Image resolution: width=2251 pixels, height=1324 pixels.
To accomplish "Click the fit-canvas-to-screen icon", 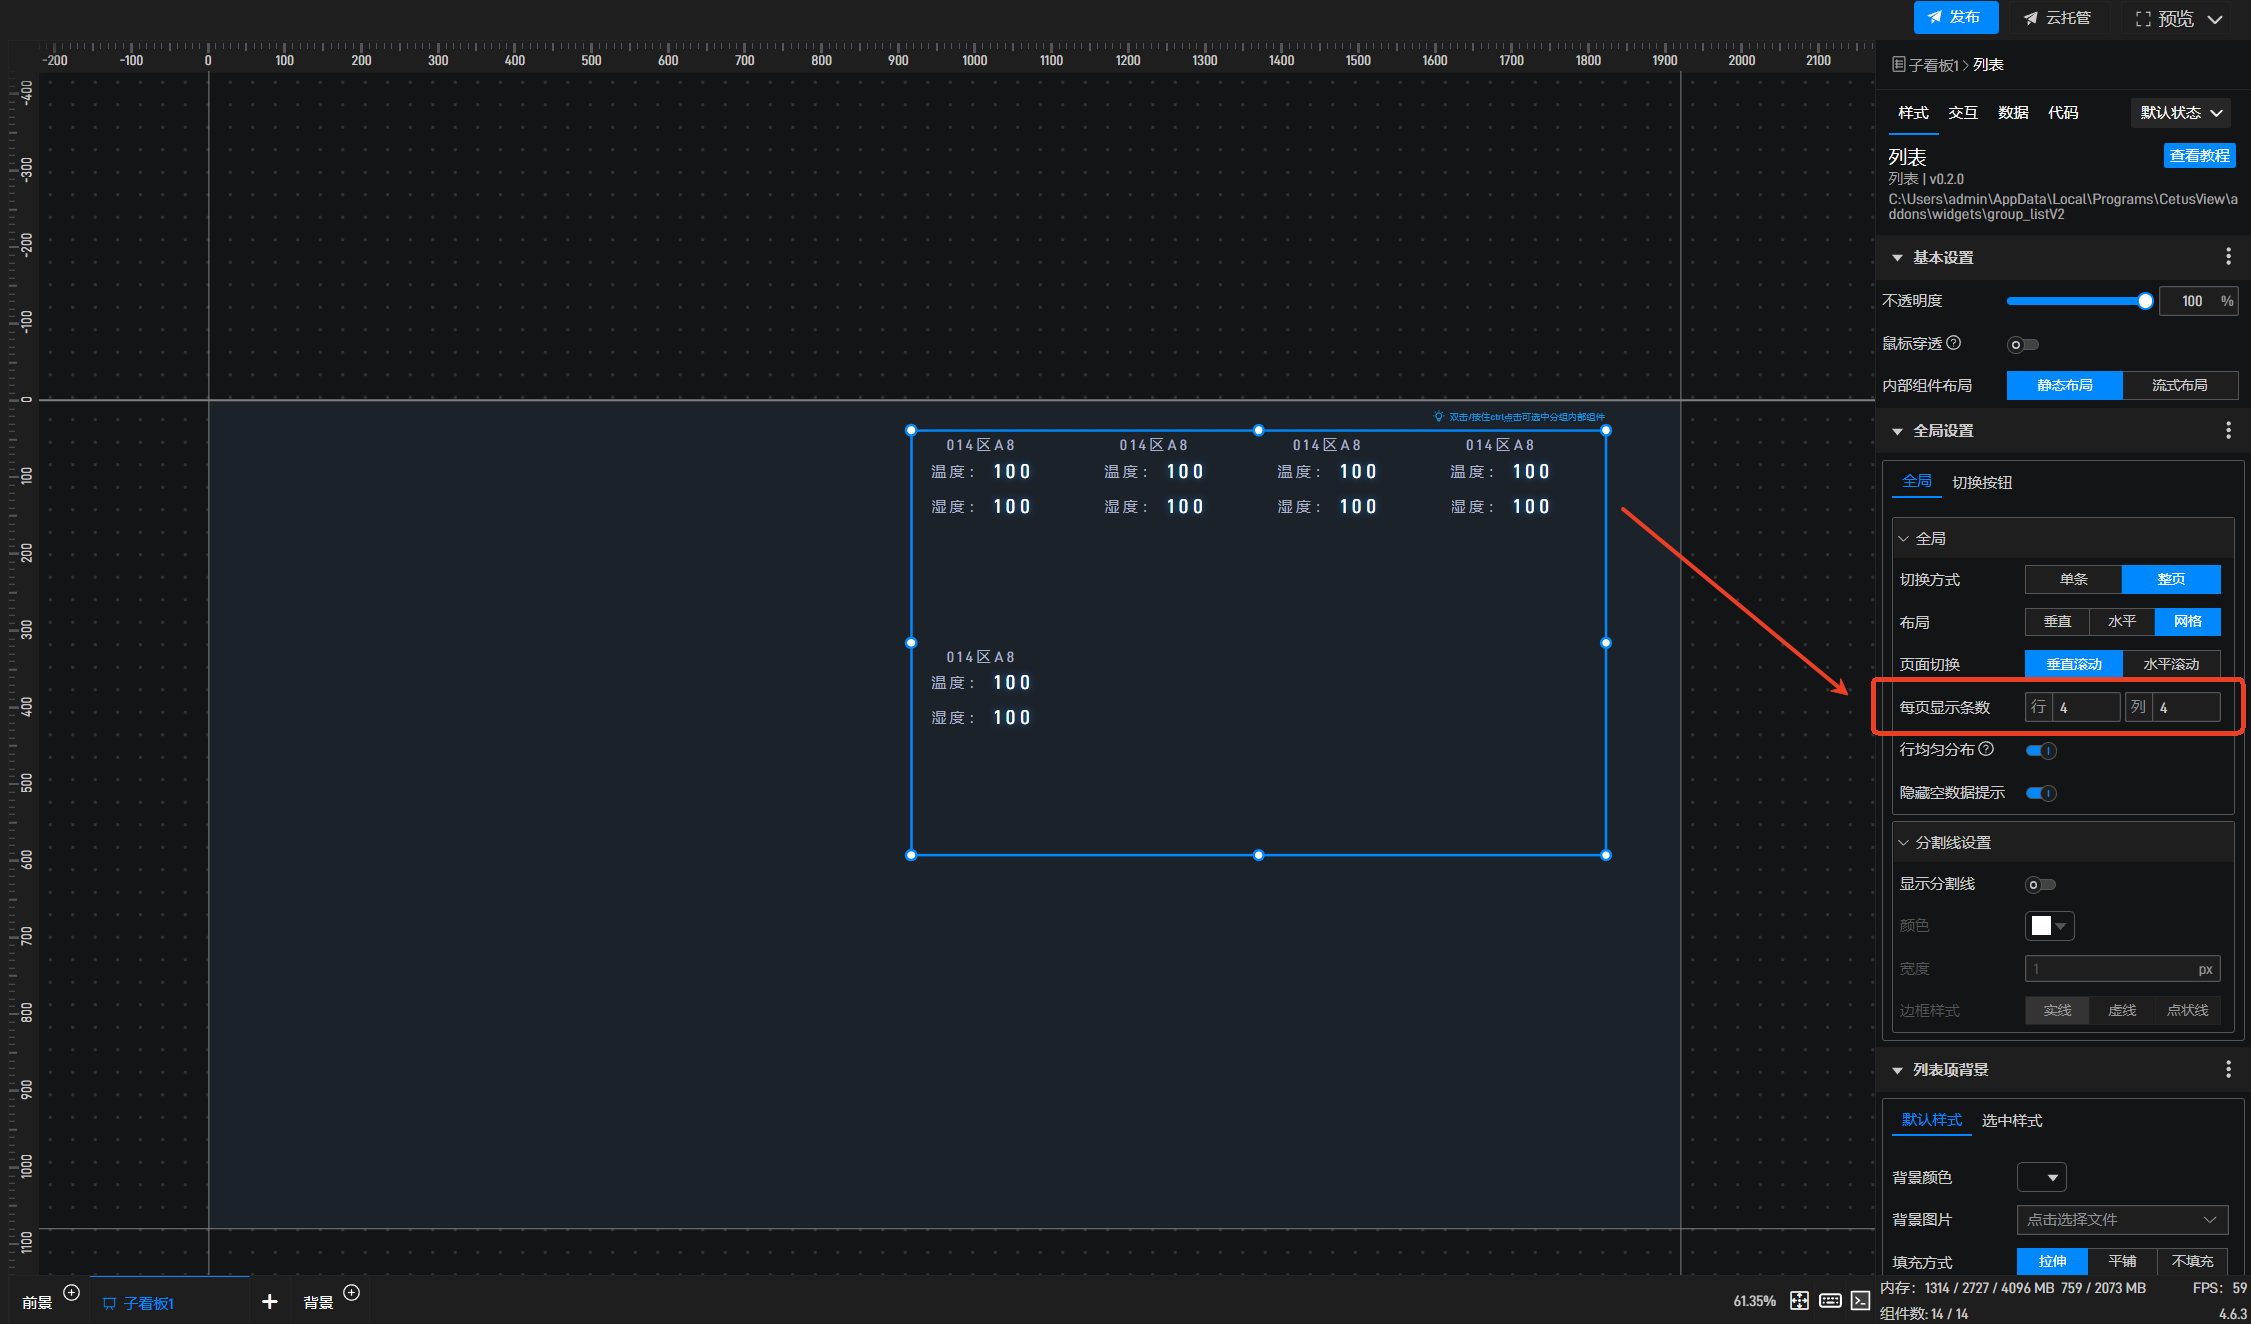I will click(x=1799, y=1300).
